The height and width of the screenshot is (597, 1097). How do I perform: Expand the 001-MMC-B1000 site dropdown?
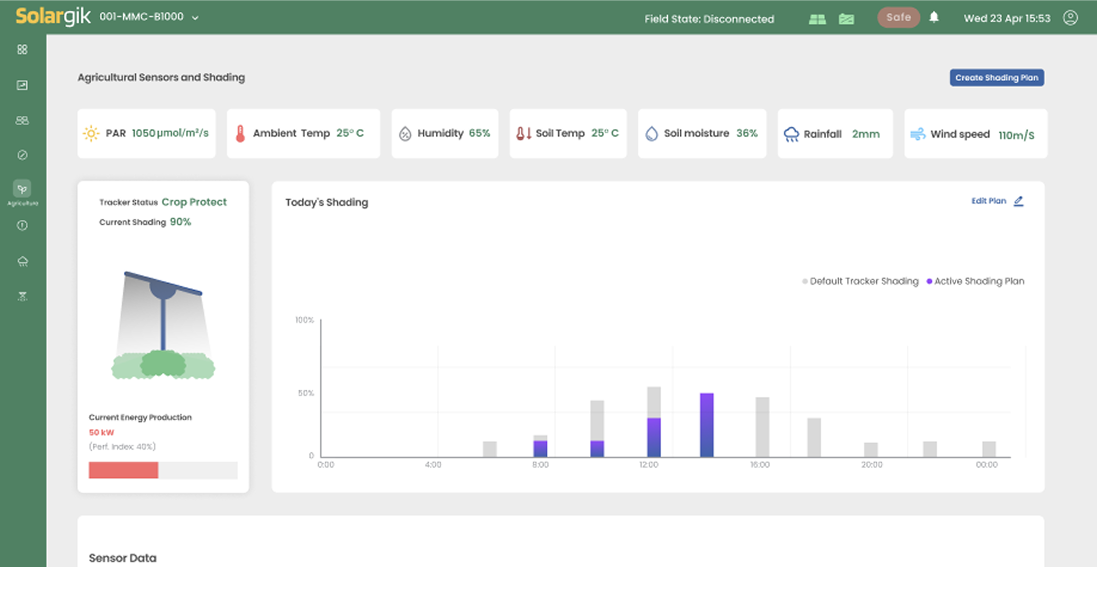pos(149,17)
